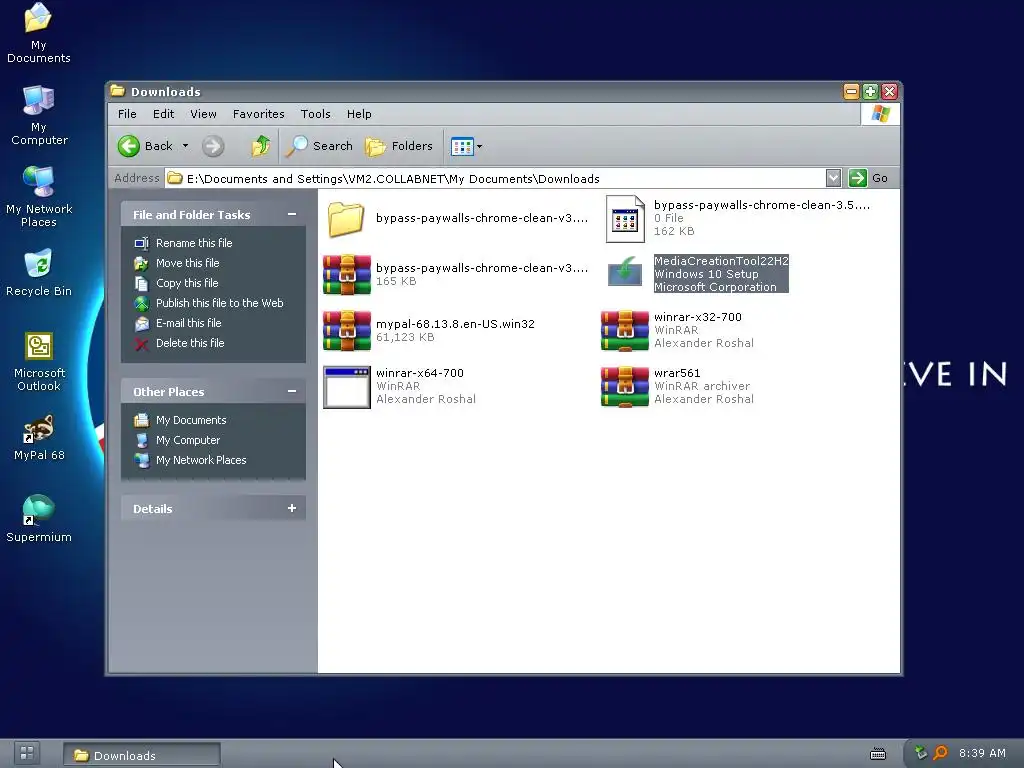1024x768 pixels.
Task: Click Publish this file to the Web
Action: (x=219, y=303)
